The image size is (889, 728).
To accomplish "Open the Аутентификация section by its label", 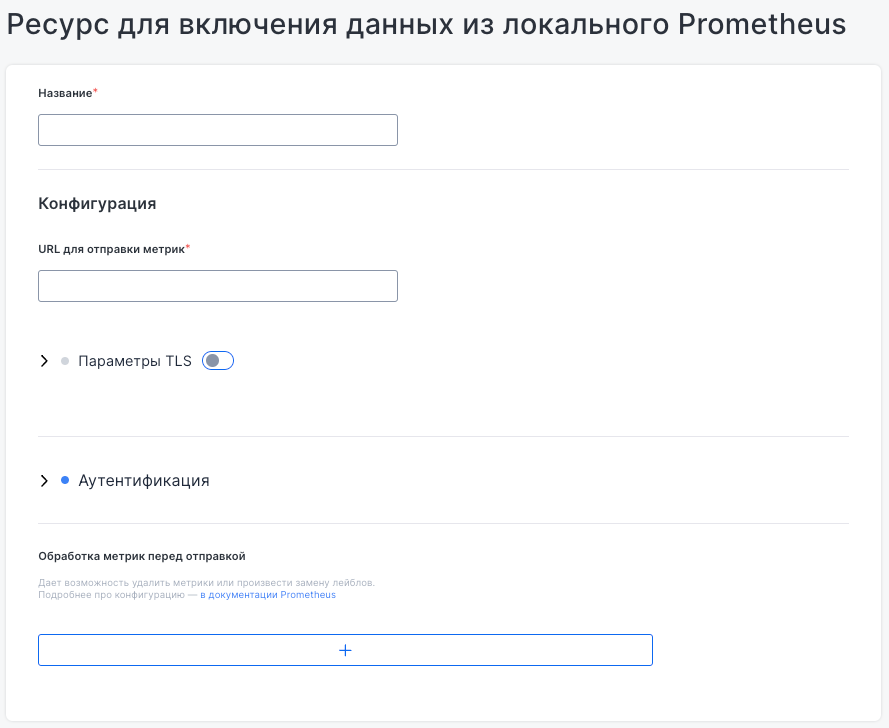I will (144, 481).
